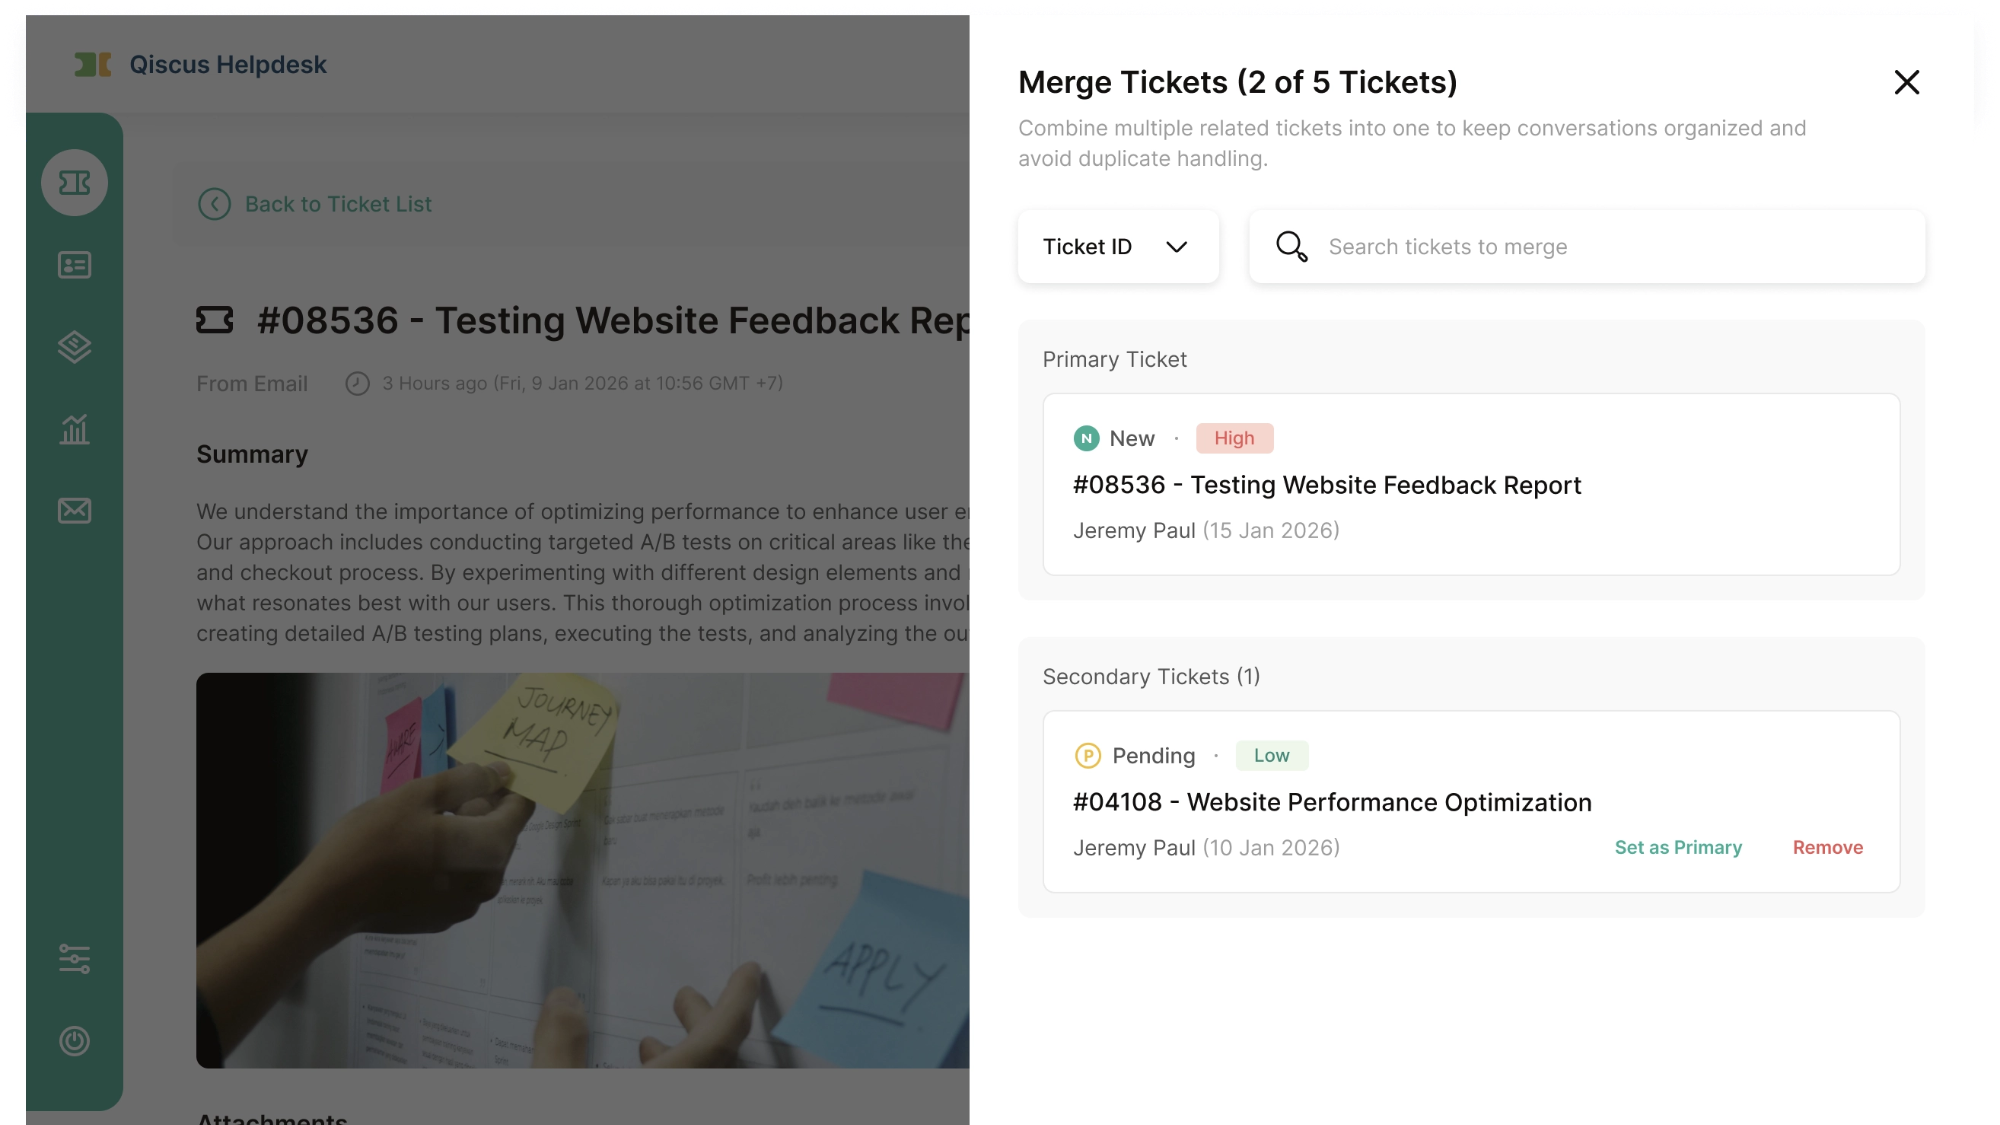This screenshot has width=2000, height=1125.
Task: Remove secondary ticket #04108
Action: pyautogui.click(x=1827, y=847)
